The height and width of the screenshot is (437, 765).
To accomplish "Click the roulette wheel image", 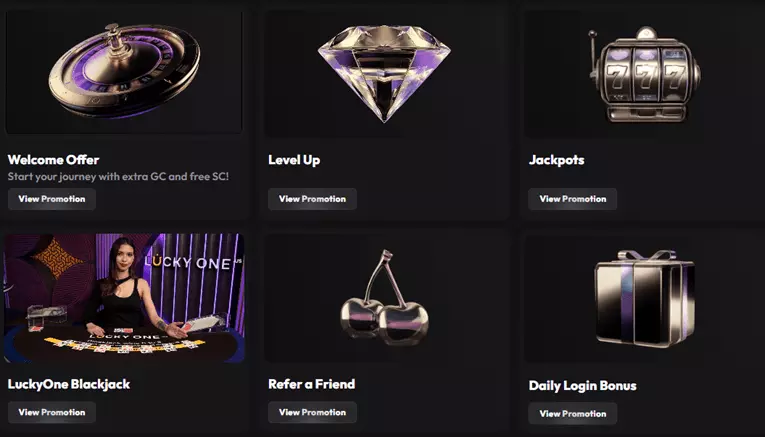I will (124, 70).
